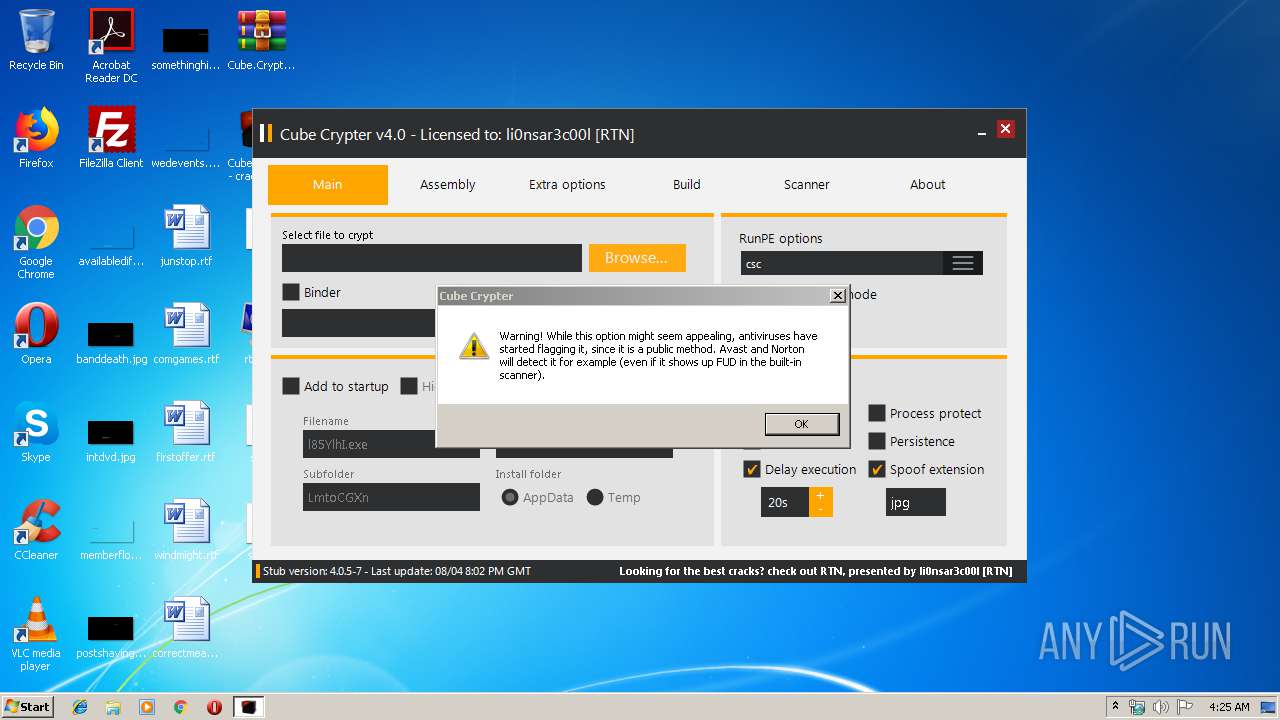Click Opera icon in the taskbar
Image resolution: width=1280 pixels, height=720 pixels.
click(214, 707)
